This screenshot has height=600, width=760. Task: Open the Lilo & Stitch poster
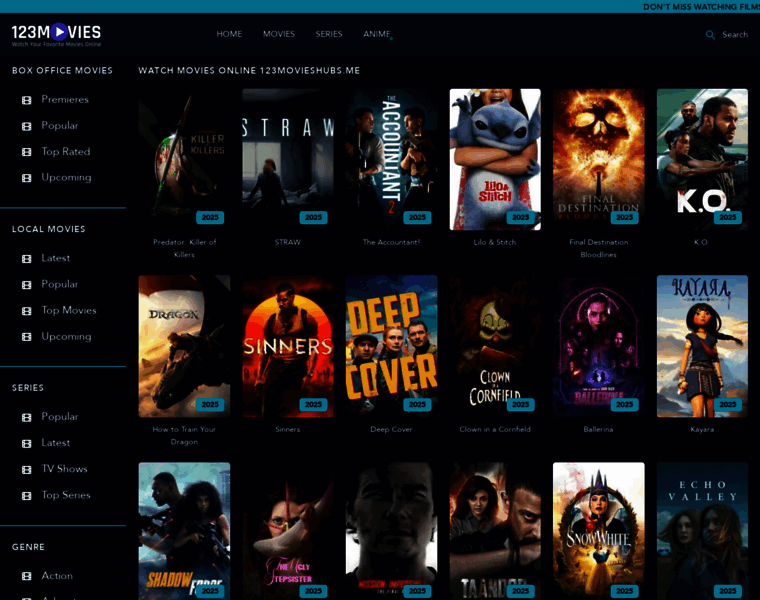495,159
